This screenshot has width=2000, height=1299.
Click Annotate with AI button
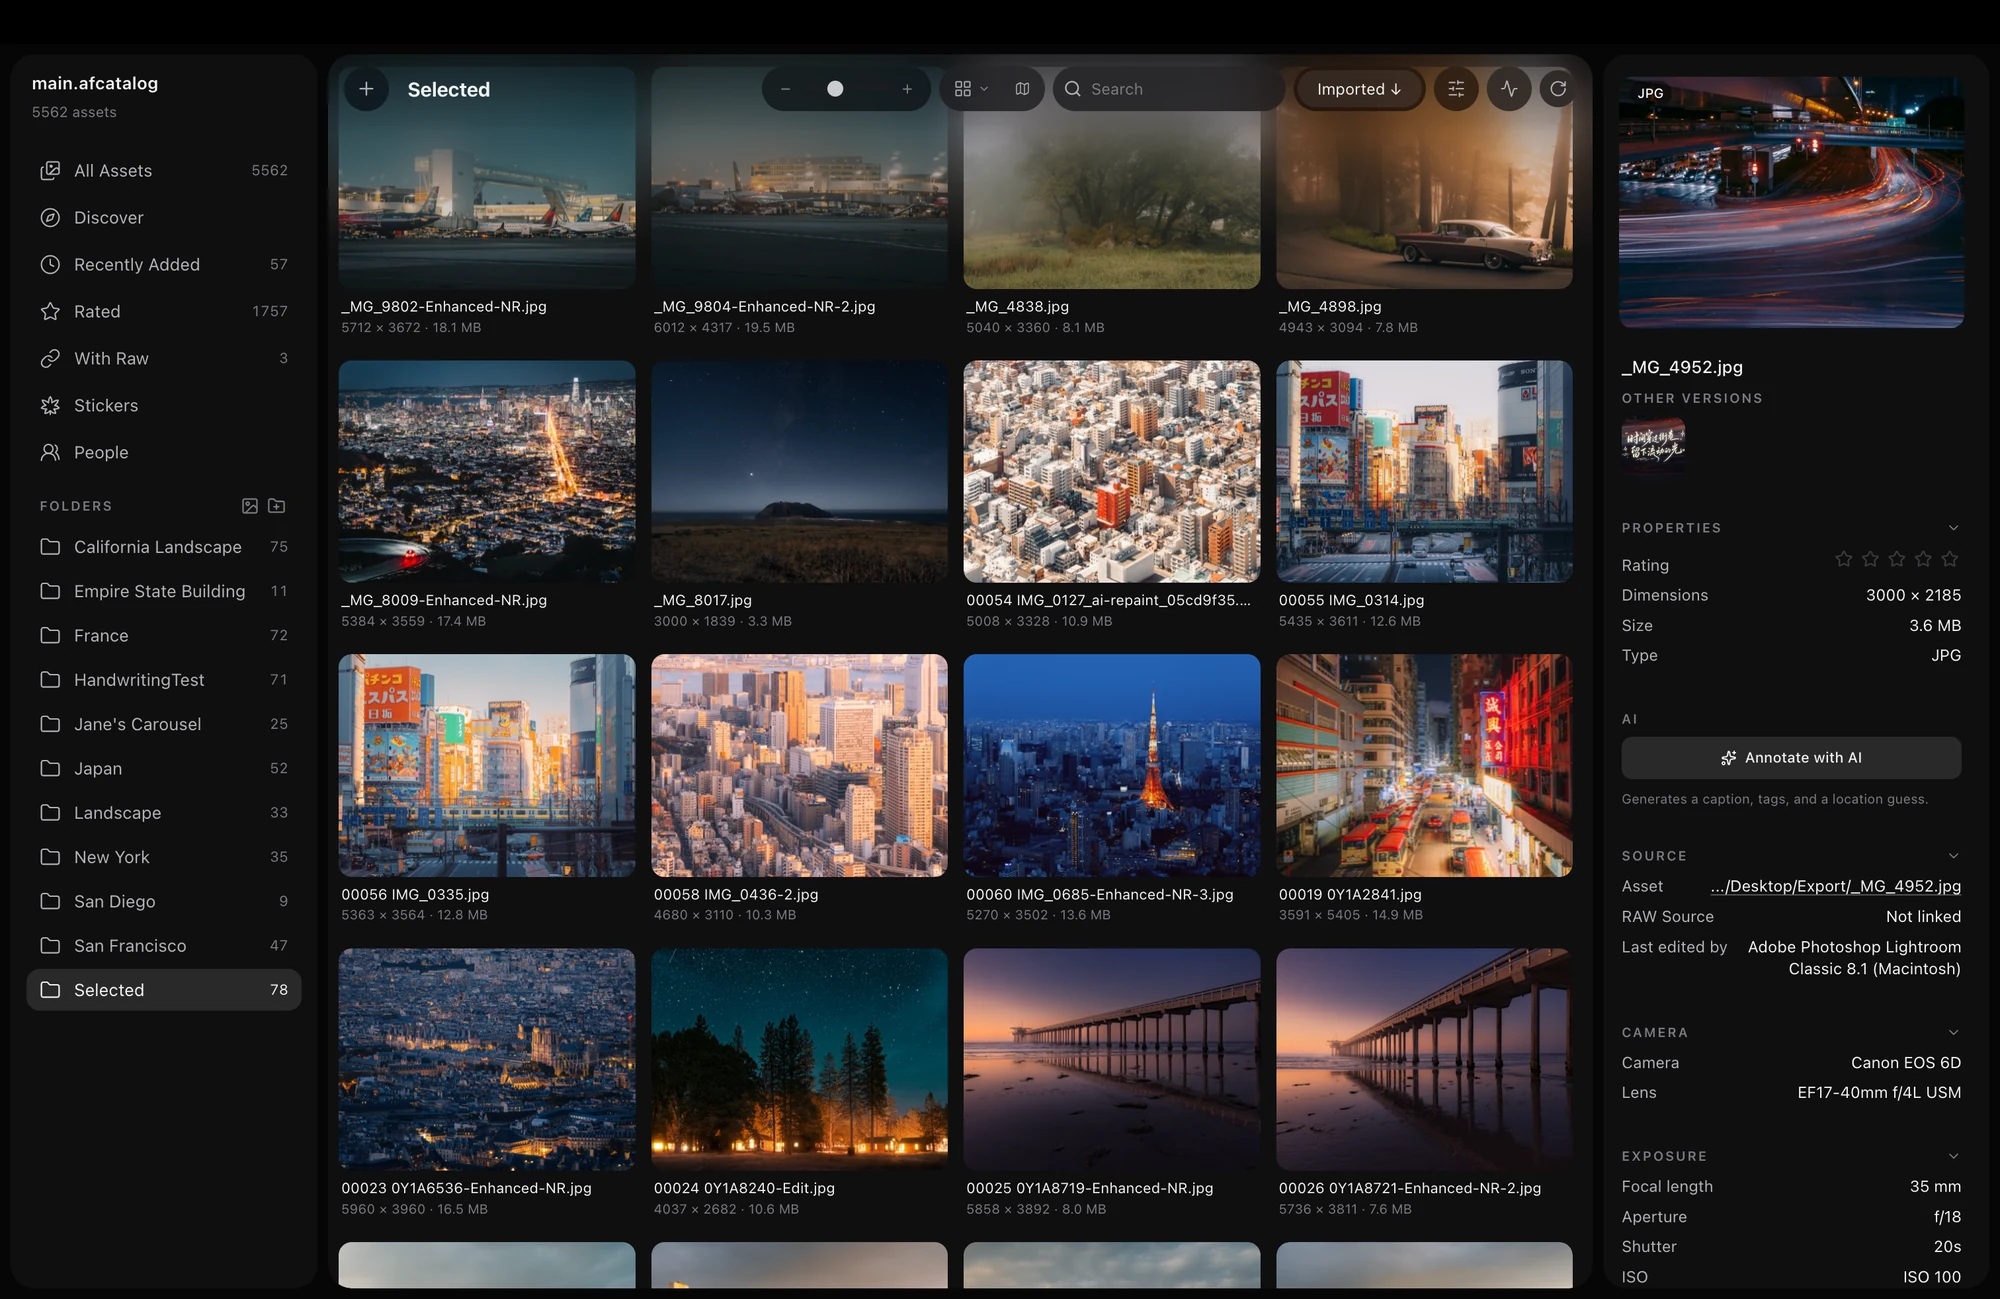1791,758
